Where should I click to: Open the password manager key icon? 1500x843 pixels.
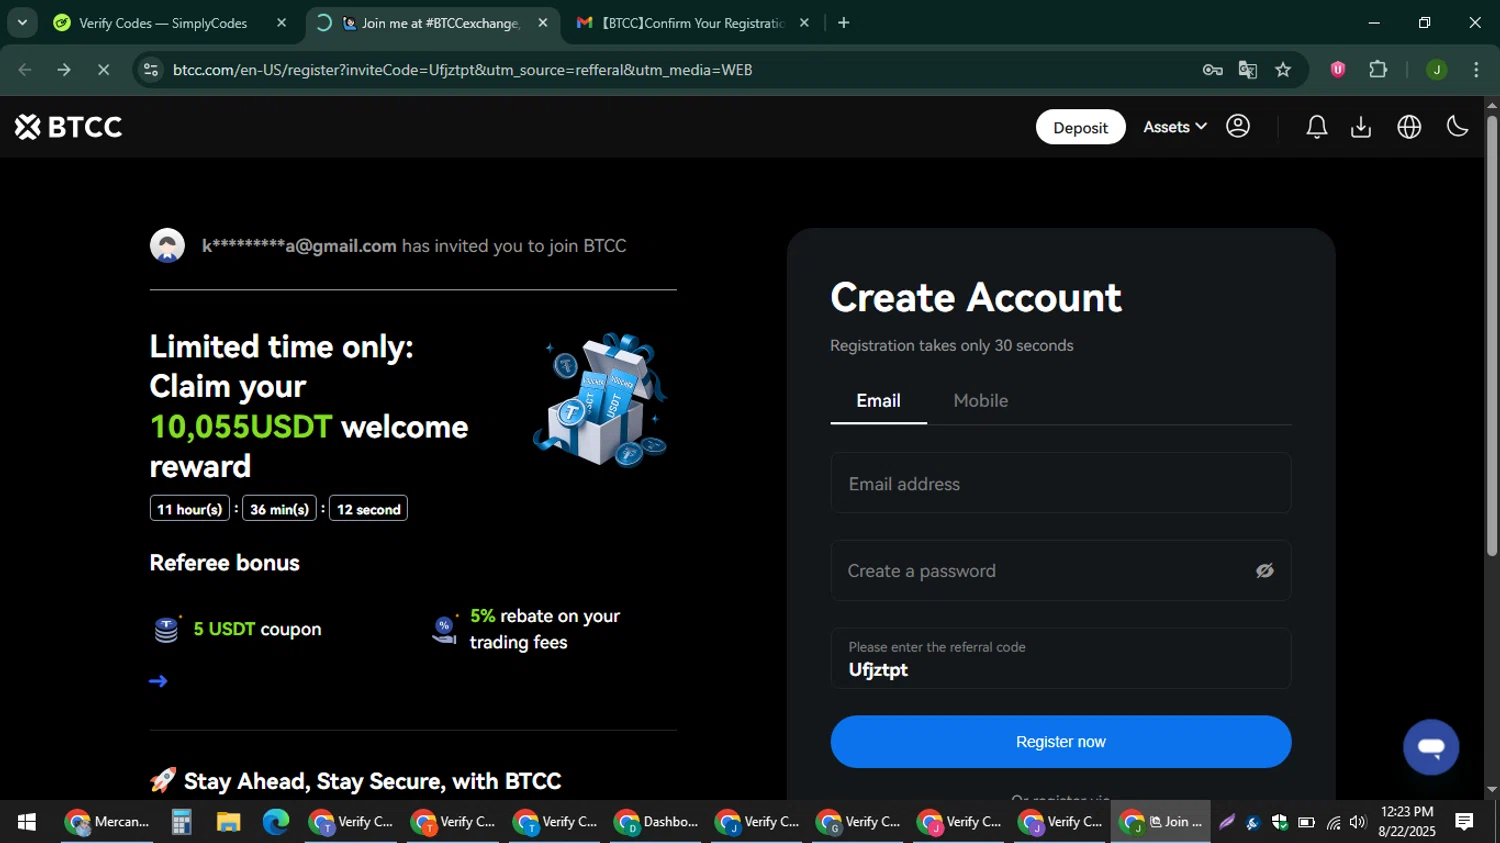click(x=1212, y=70)
